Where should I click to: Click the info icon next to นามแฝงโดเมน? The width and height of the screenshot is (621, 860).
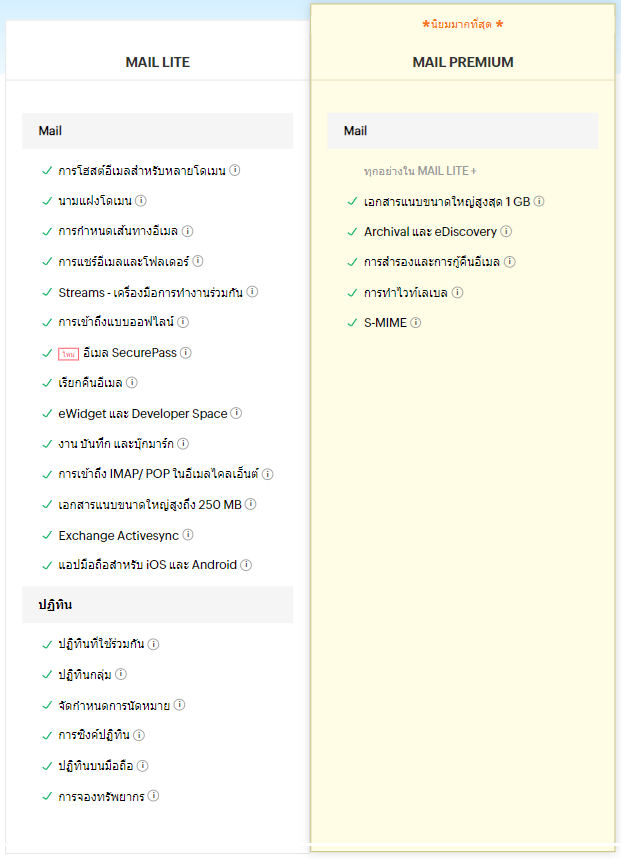click(141, 201)
